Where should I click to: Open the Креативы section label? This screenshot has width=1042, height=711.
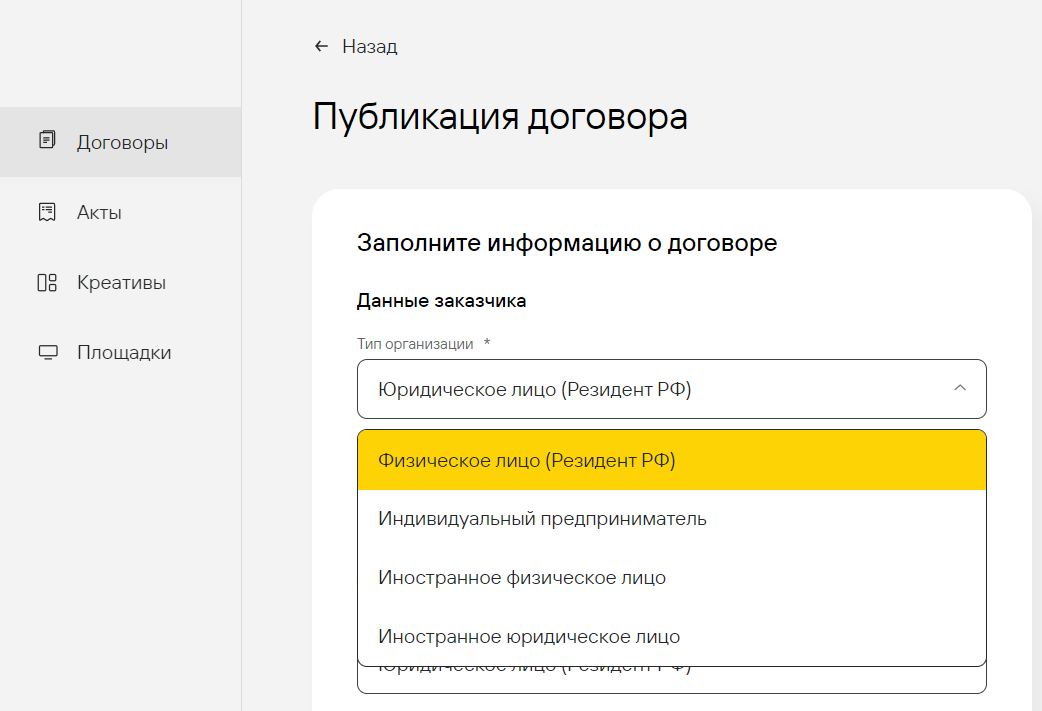(x=121, y=283)
